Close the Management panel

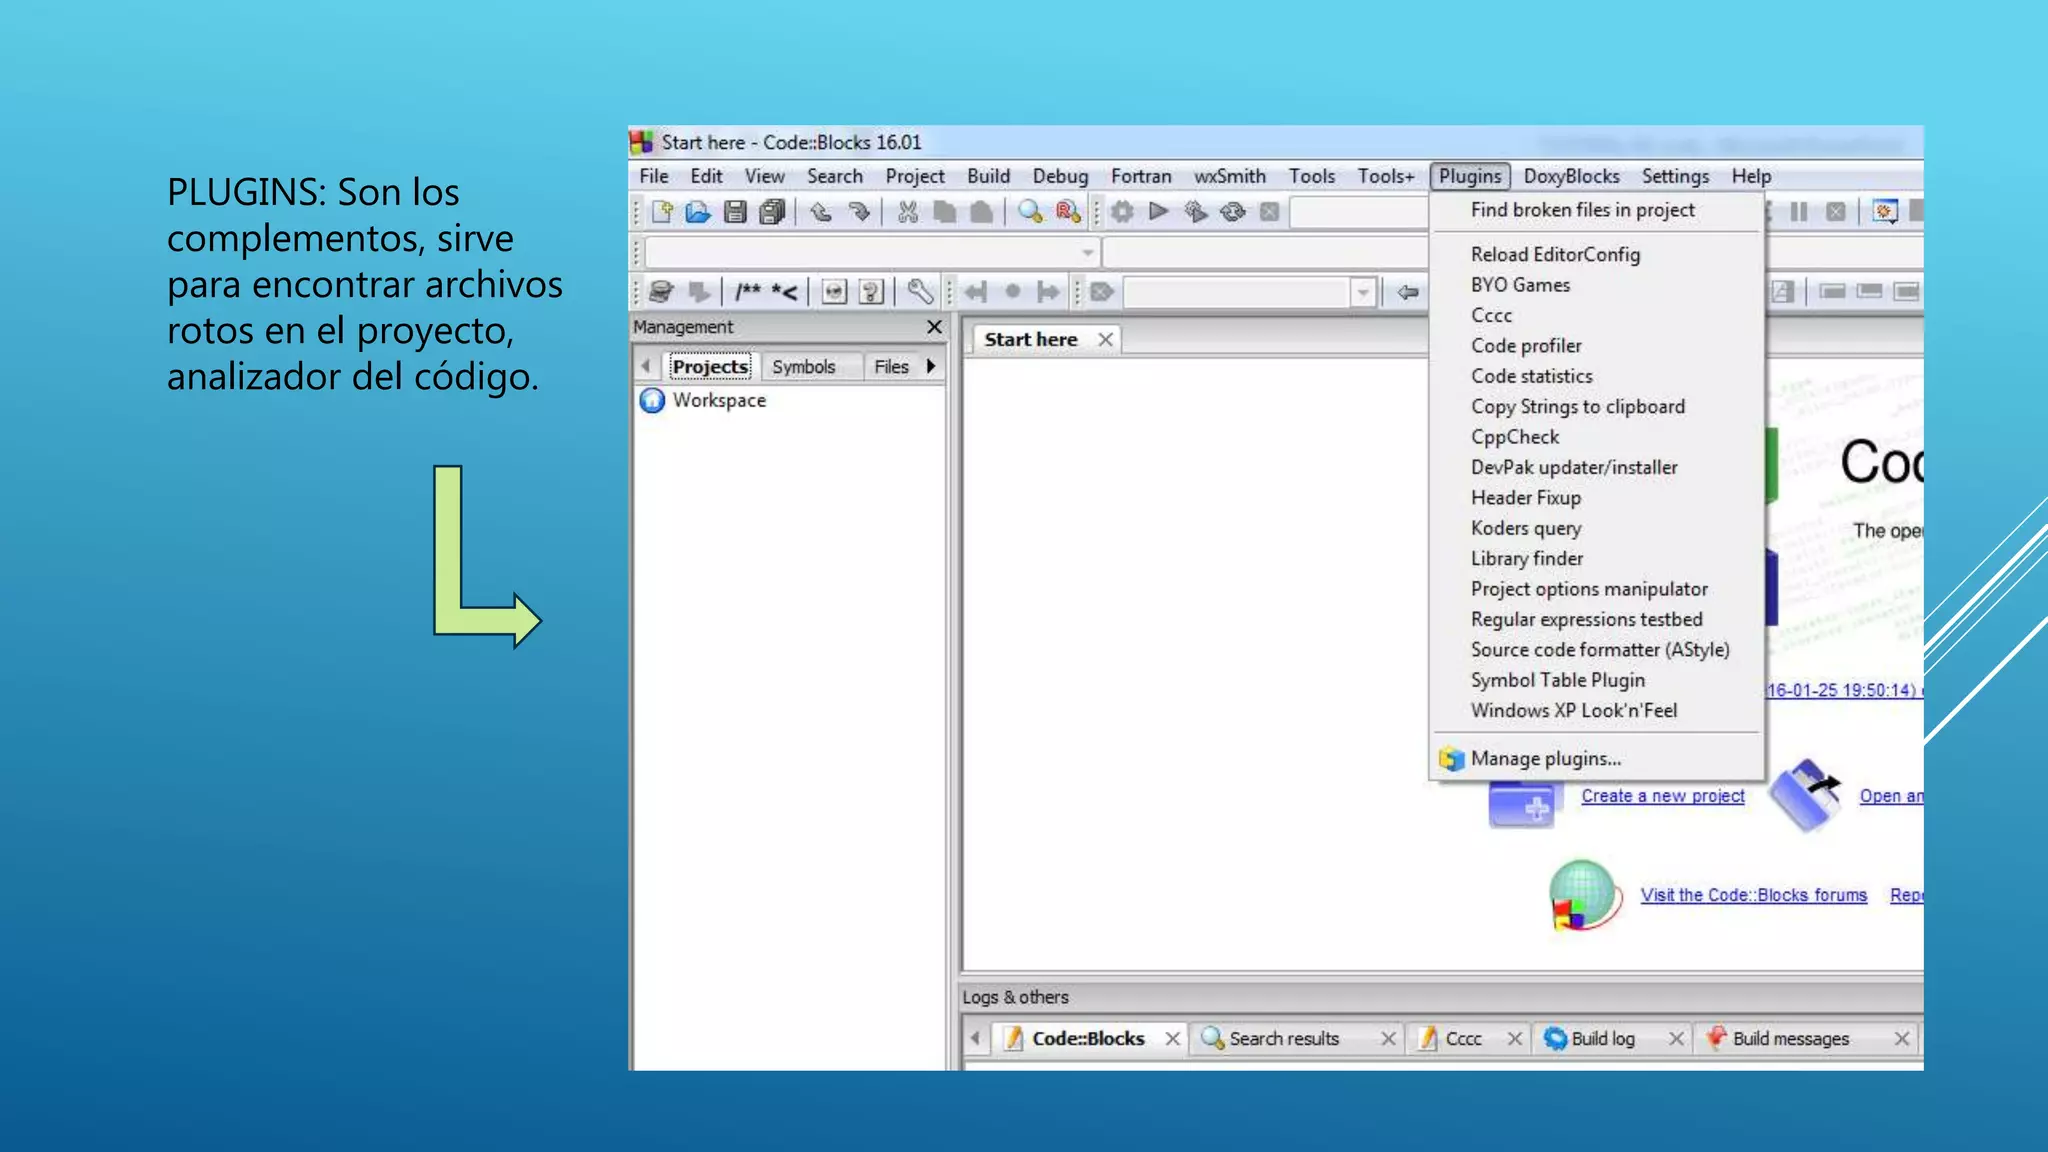(x=934, y=327)
